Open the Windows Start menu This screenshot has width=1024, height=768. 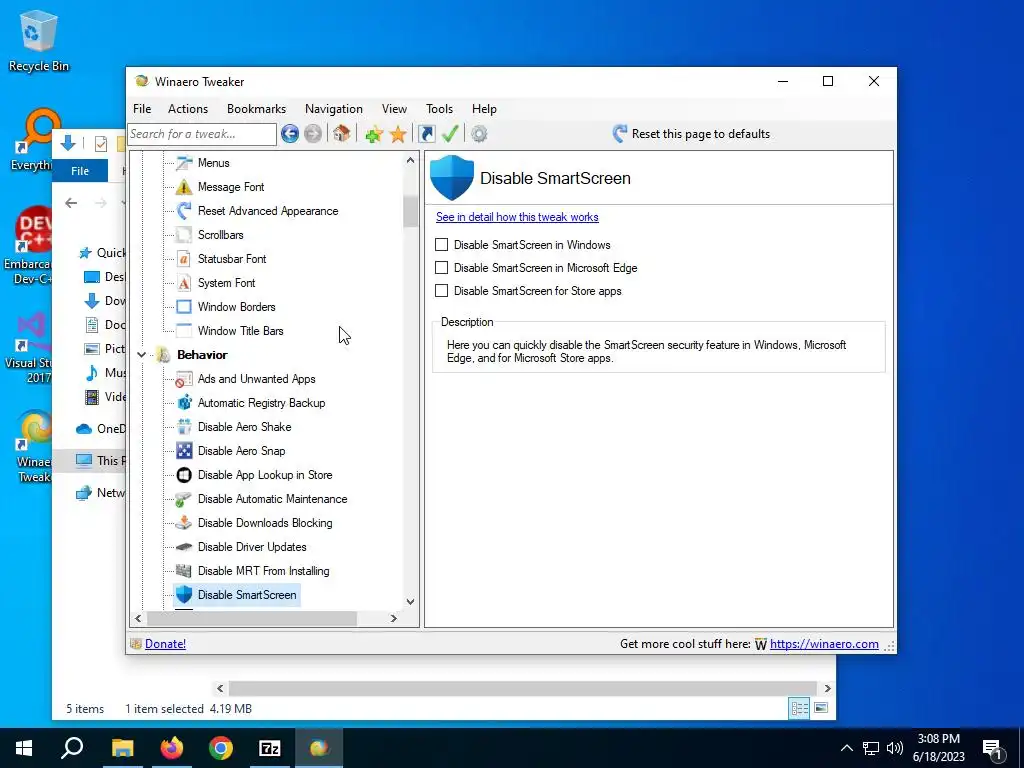tap(24, 748)
